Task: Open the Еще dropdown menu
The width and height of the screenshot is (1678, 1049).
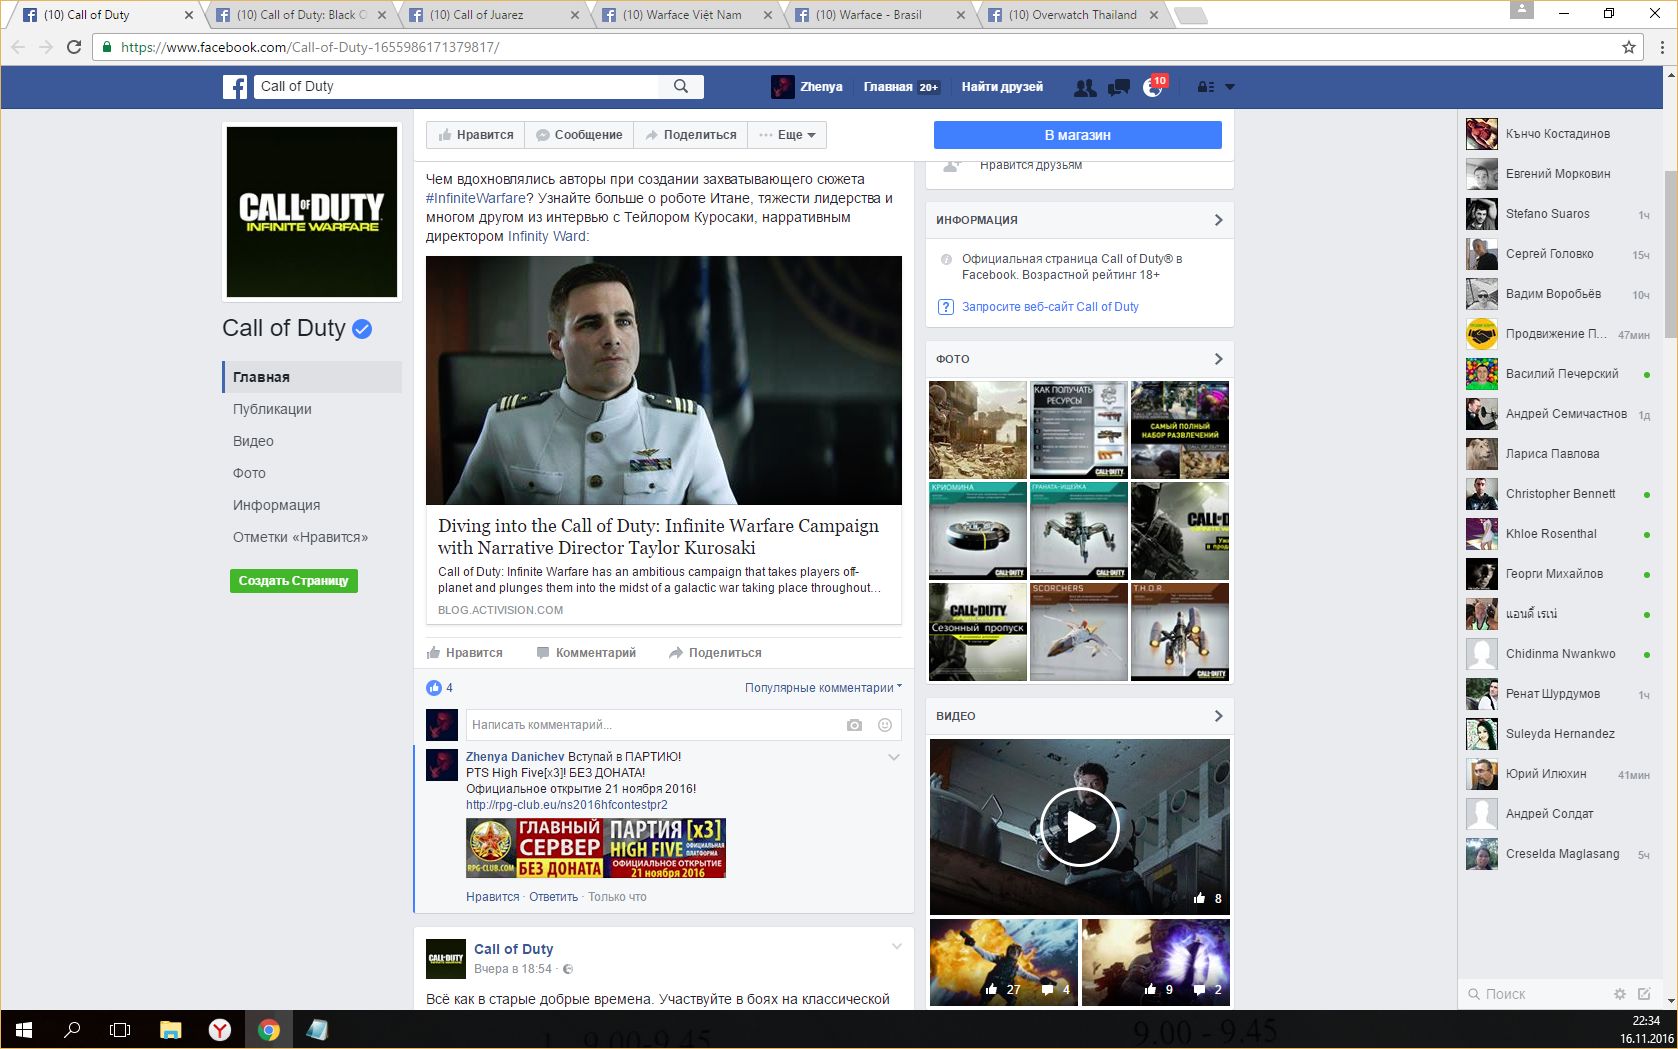Action: 788,135
